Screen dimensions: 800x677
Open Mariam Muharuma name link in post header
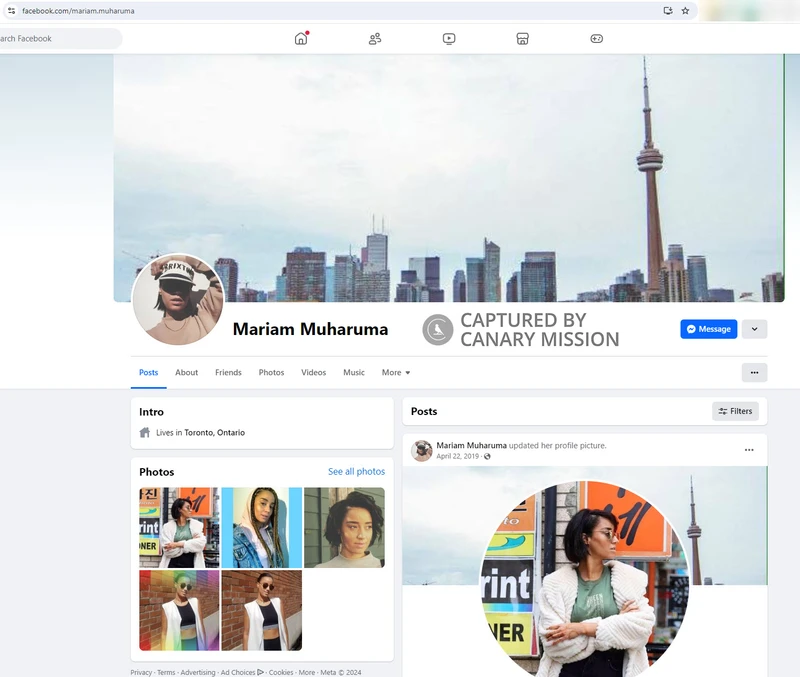click(471, 445)
